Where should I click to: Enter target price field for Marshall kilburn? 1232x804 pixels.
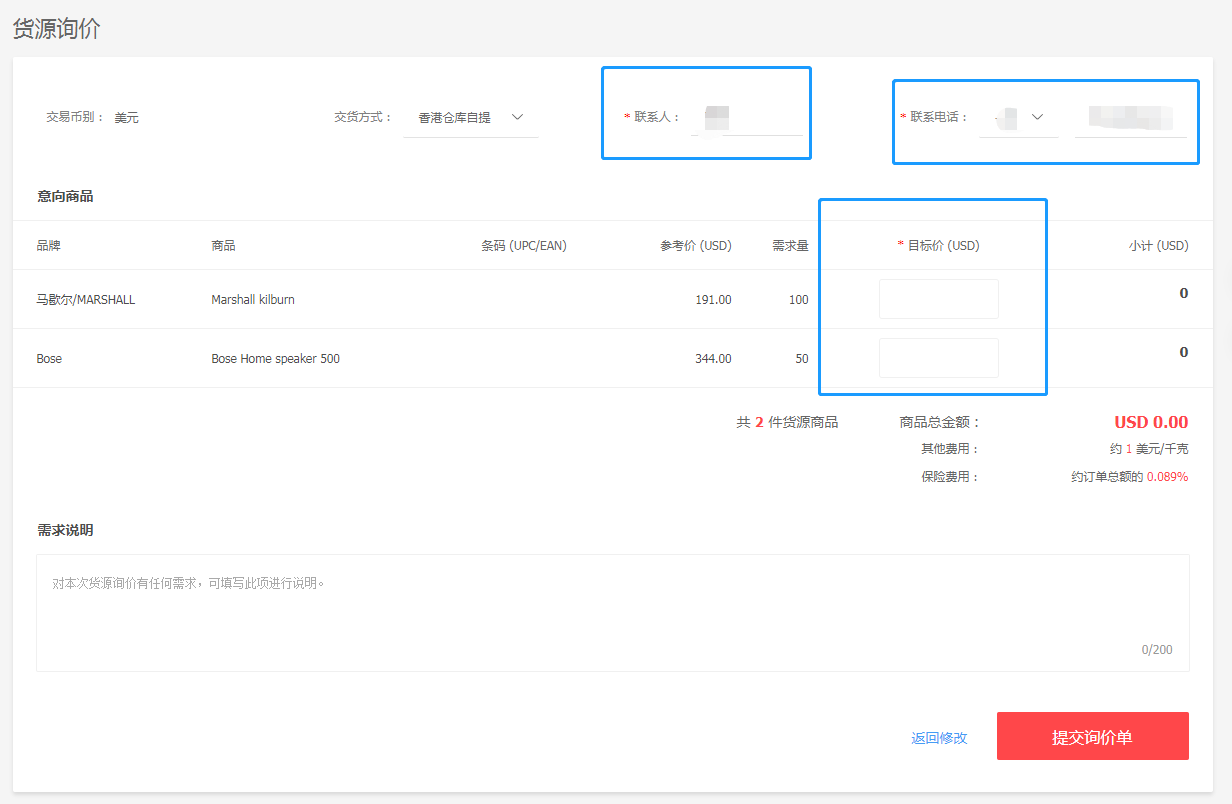(938, 299)
